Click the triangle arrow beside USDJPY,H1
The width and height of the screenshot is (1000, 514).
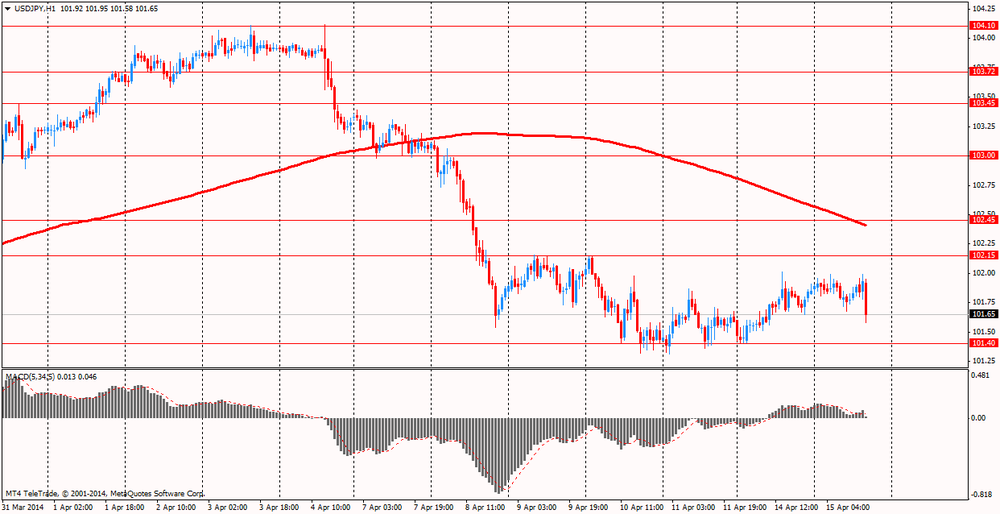click(x=8, y=8)
